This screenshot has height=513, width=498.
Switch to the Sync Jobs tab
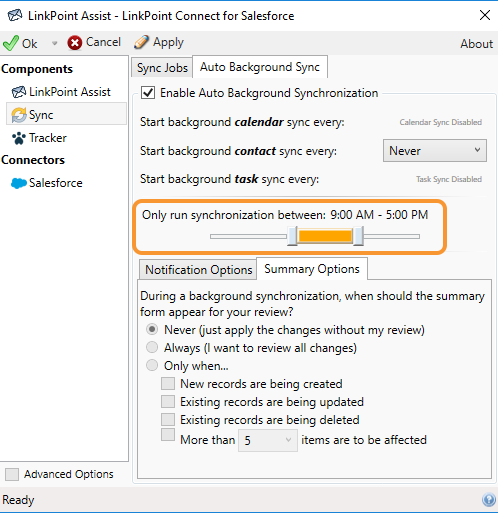point(162,68)
